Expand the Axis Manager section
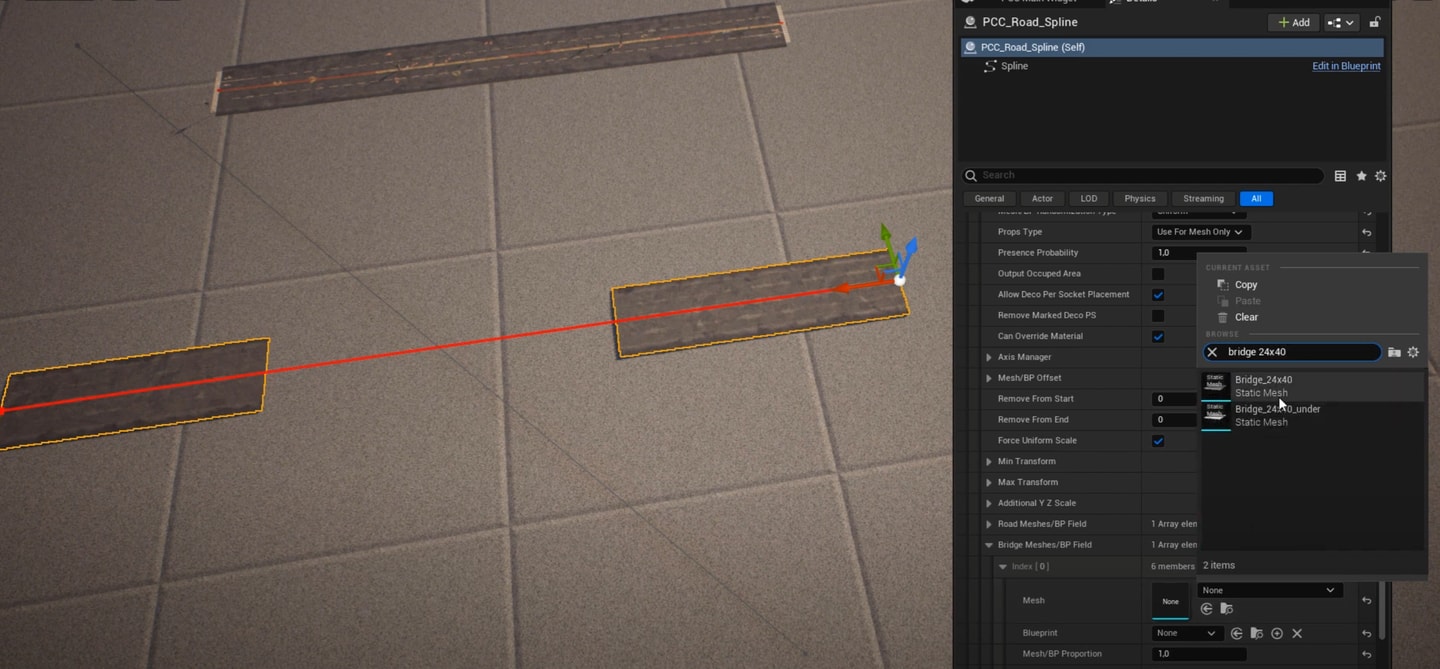The width and height of the screenshot is (1440, 669). (989, 357)
